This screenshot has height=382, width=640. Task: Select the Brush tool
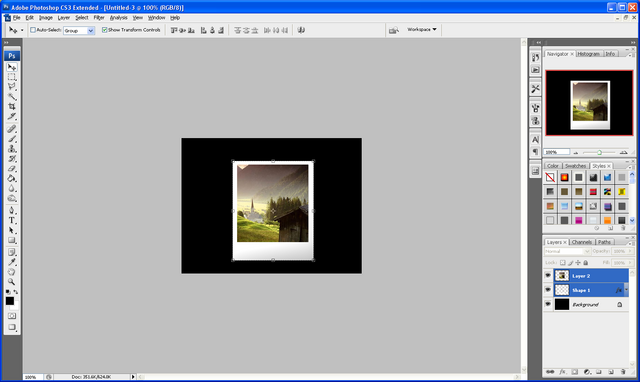click(12, 139)
